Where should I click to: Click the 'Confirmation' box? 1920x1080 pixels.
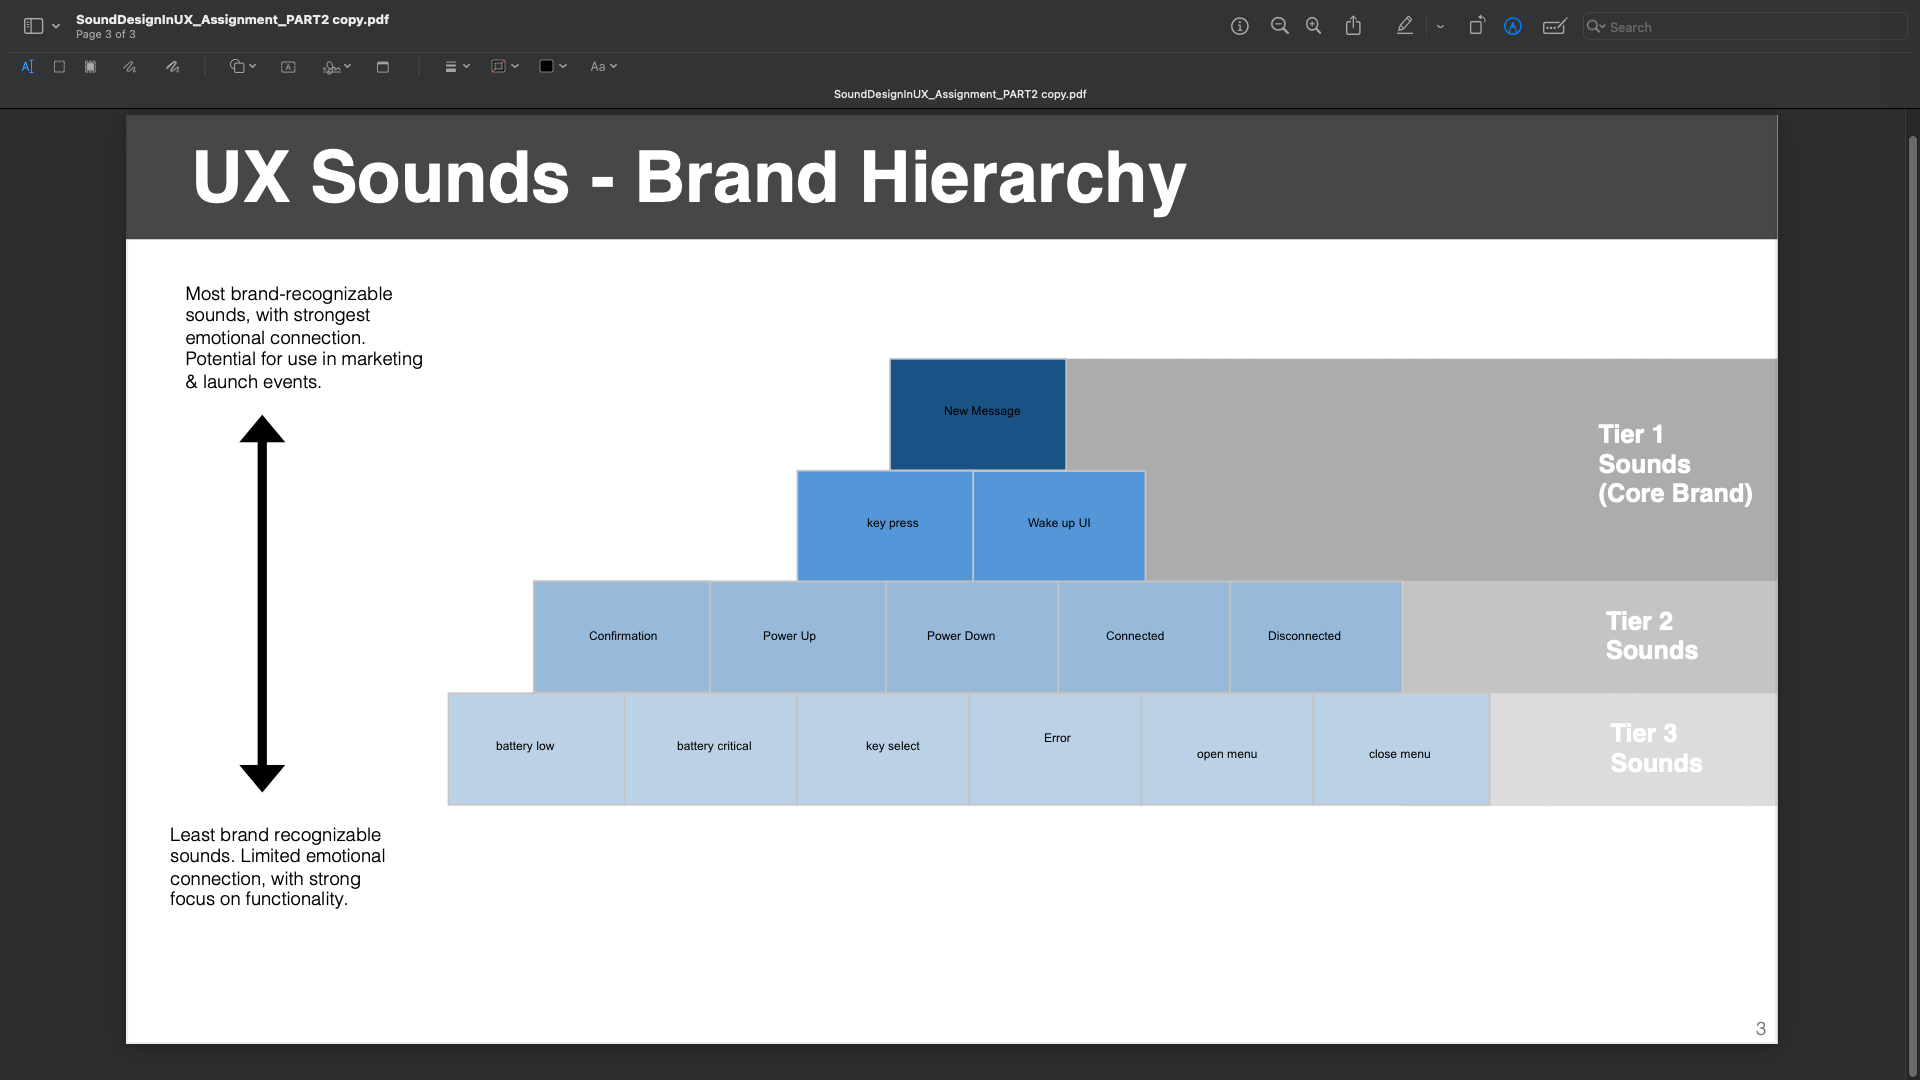622,637
